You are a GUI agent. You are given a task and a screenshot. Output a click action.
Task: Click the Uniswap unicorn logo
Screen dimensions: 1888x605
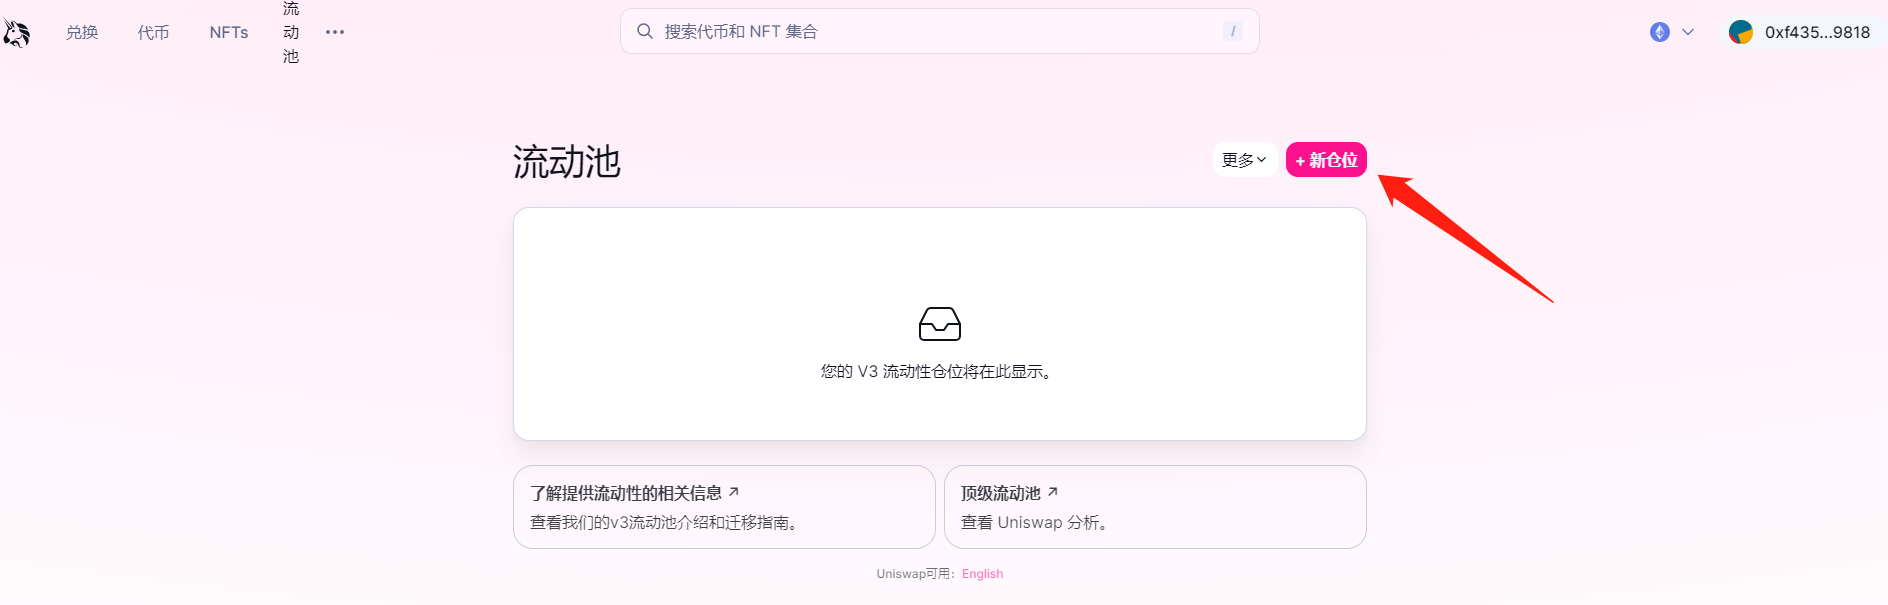coord(16,33)
